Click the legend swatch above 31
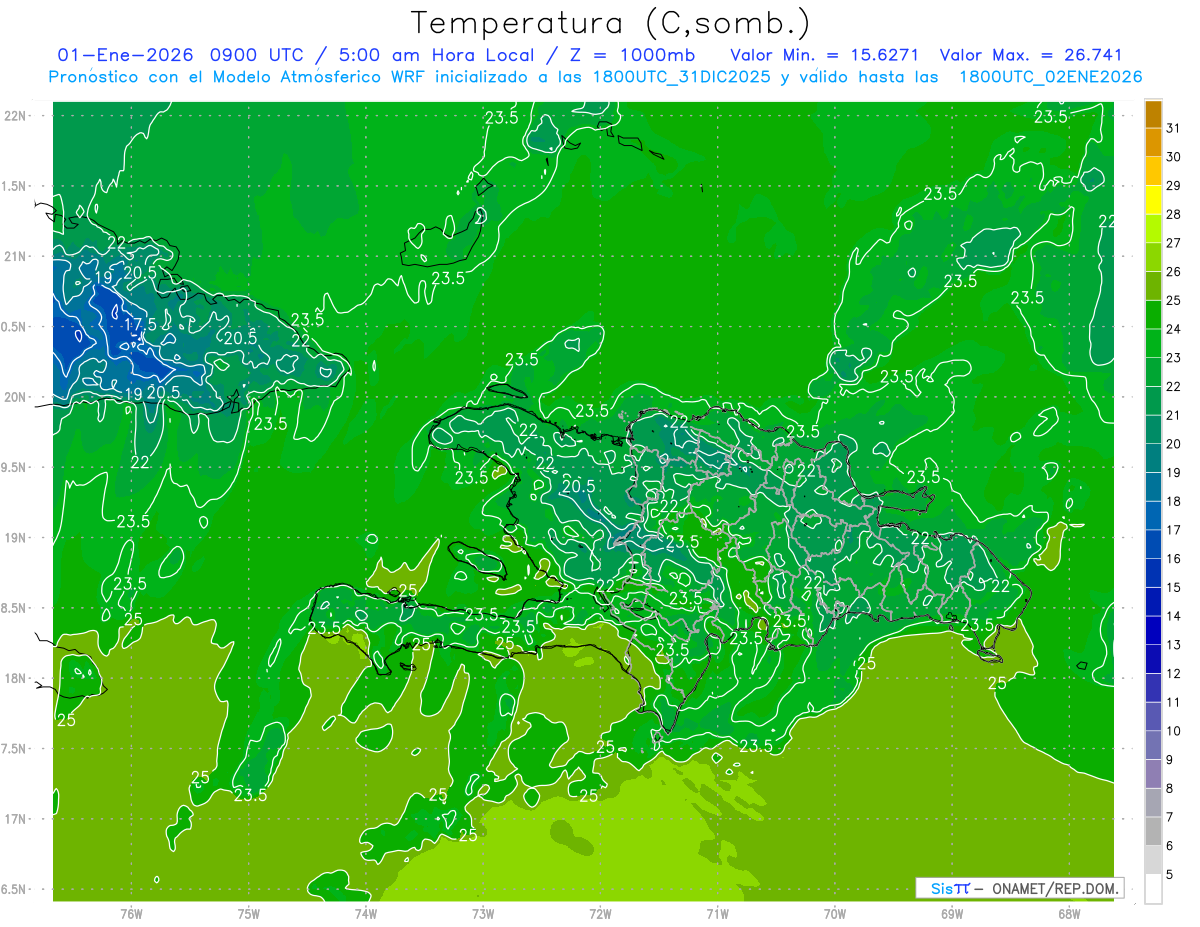This screenshot has height=927, width=1200. coord(1153,114)
